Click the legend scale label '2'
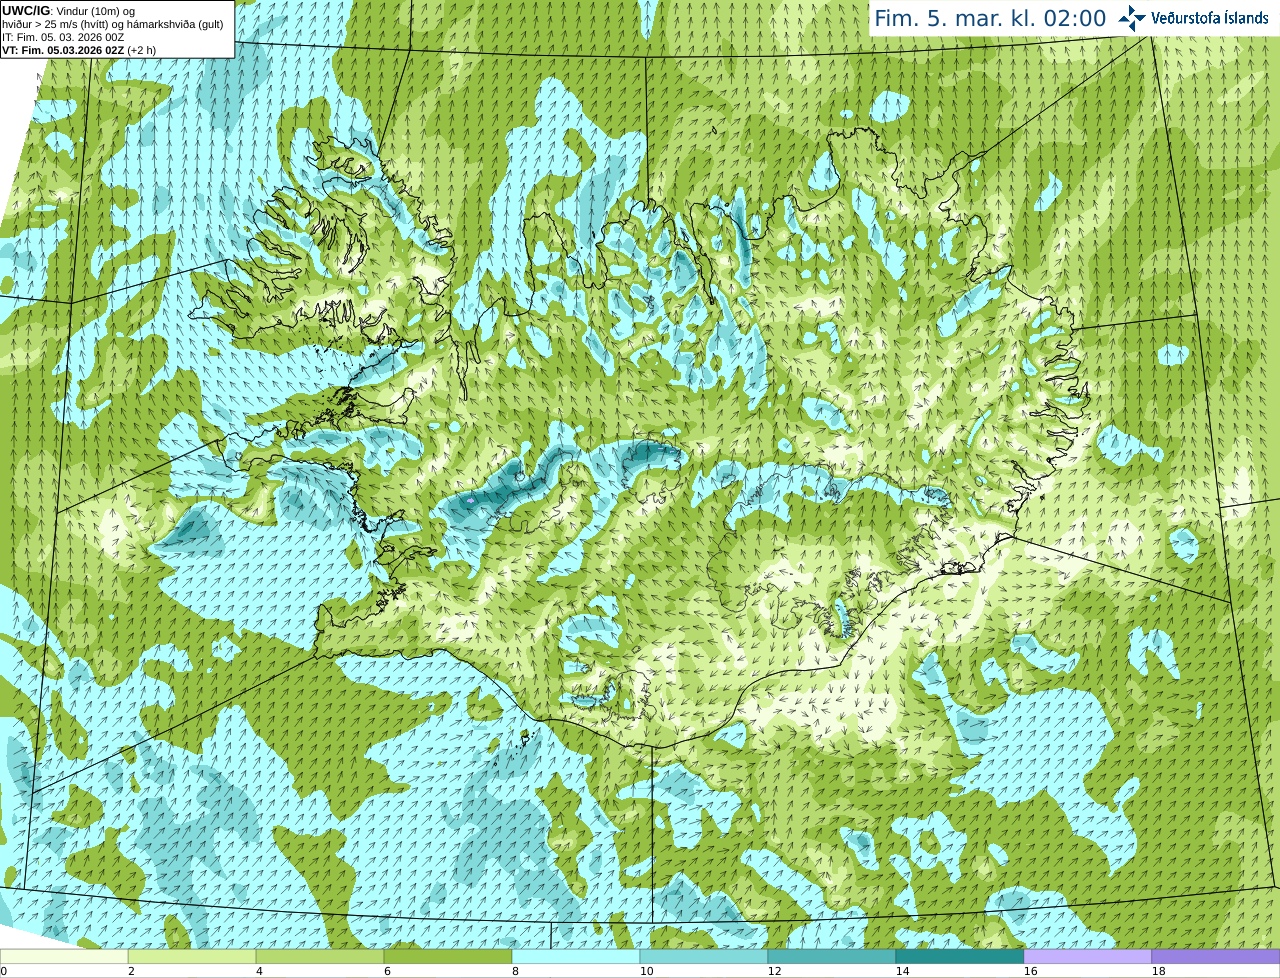Viewport: 1280px width, 978px height. [x=131, y=971]
